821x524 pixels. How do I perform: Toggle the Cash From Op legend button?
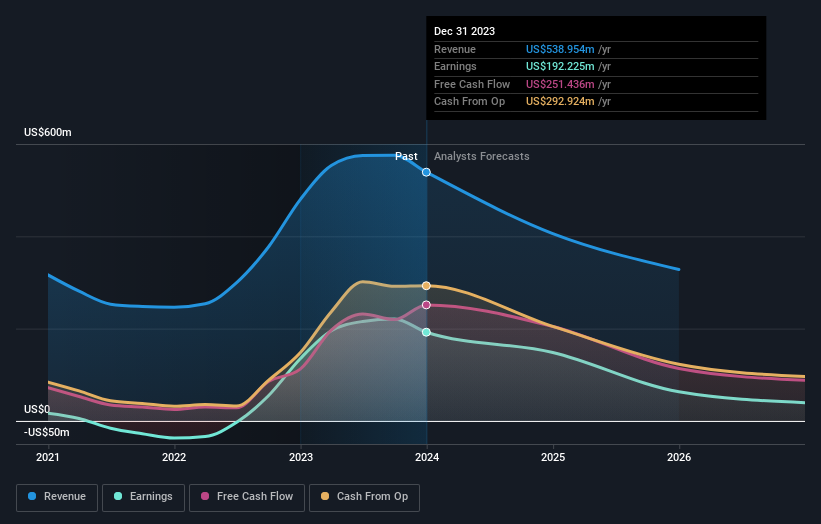pos(364,497)
